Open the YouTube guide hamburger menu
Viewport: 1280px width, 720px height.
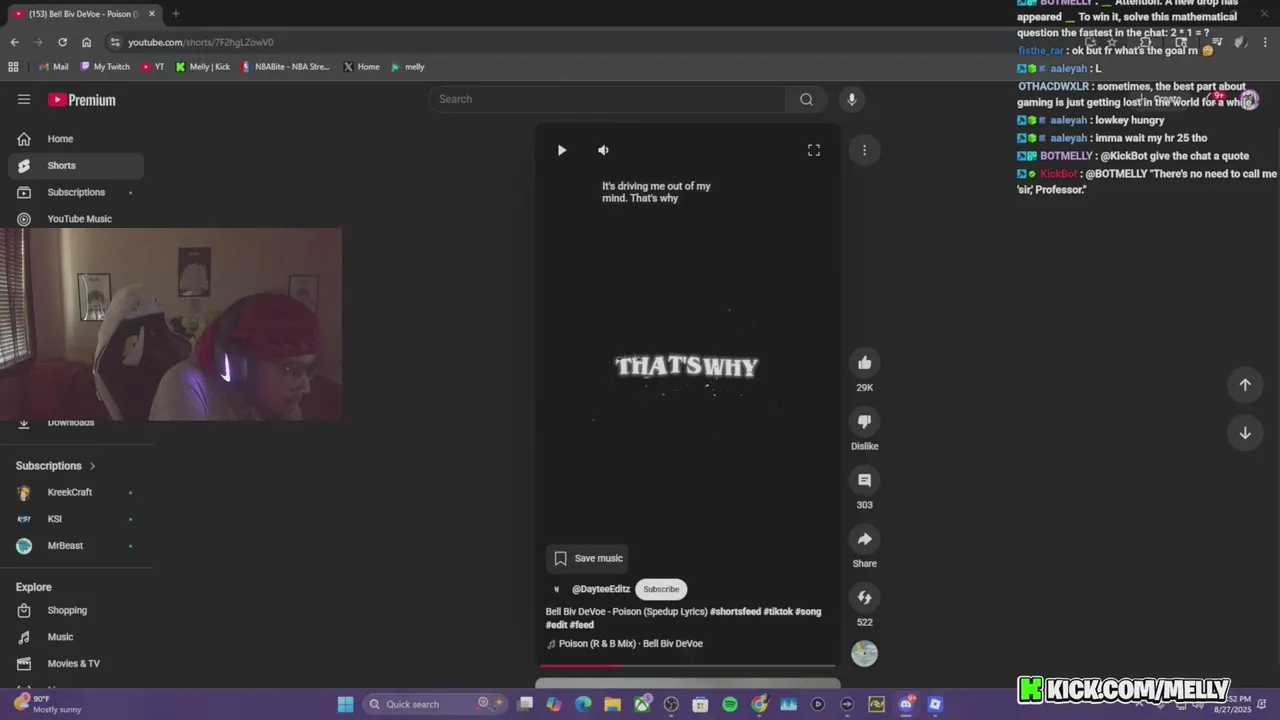24,99
